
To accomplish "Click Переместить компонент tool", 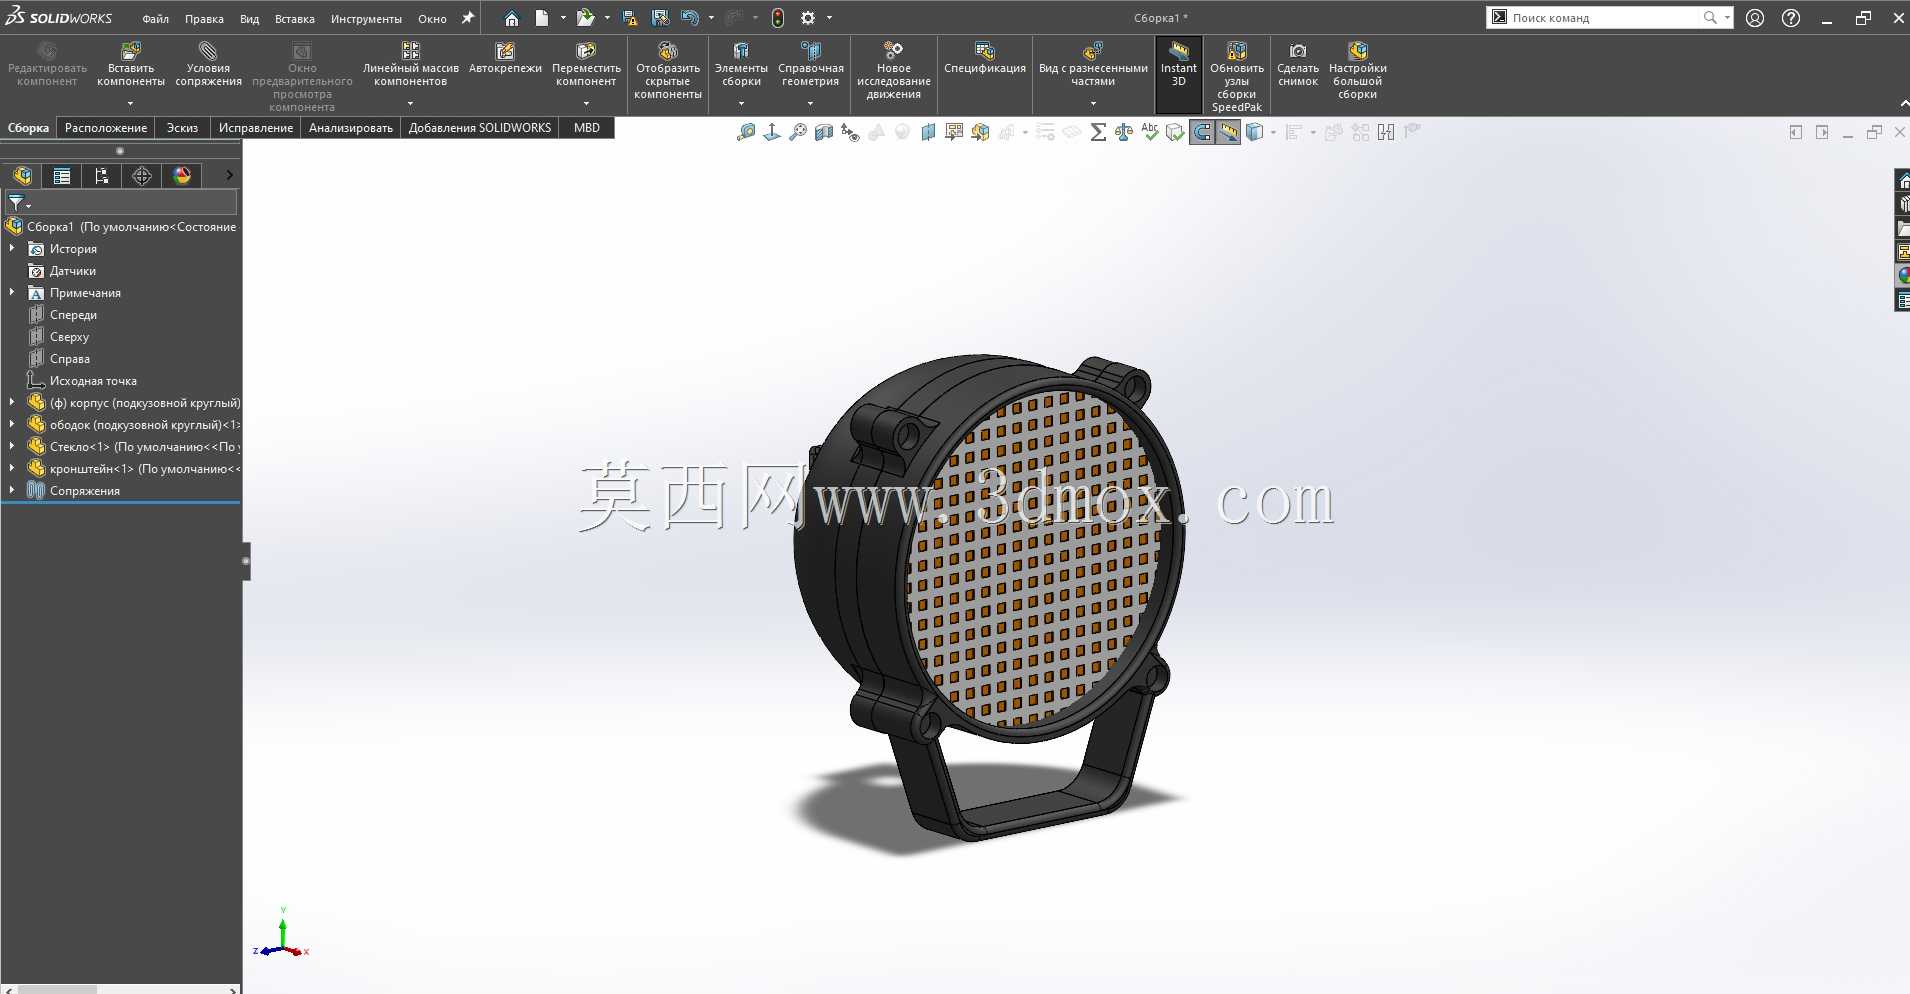I will (x=586, y=65).
